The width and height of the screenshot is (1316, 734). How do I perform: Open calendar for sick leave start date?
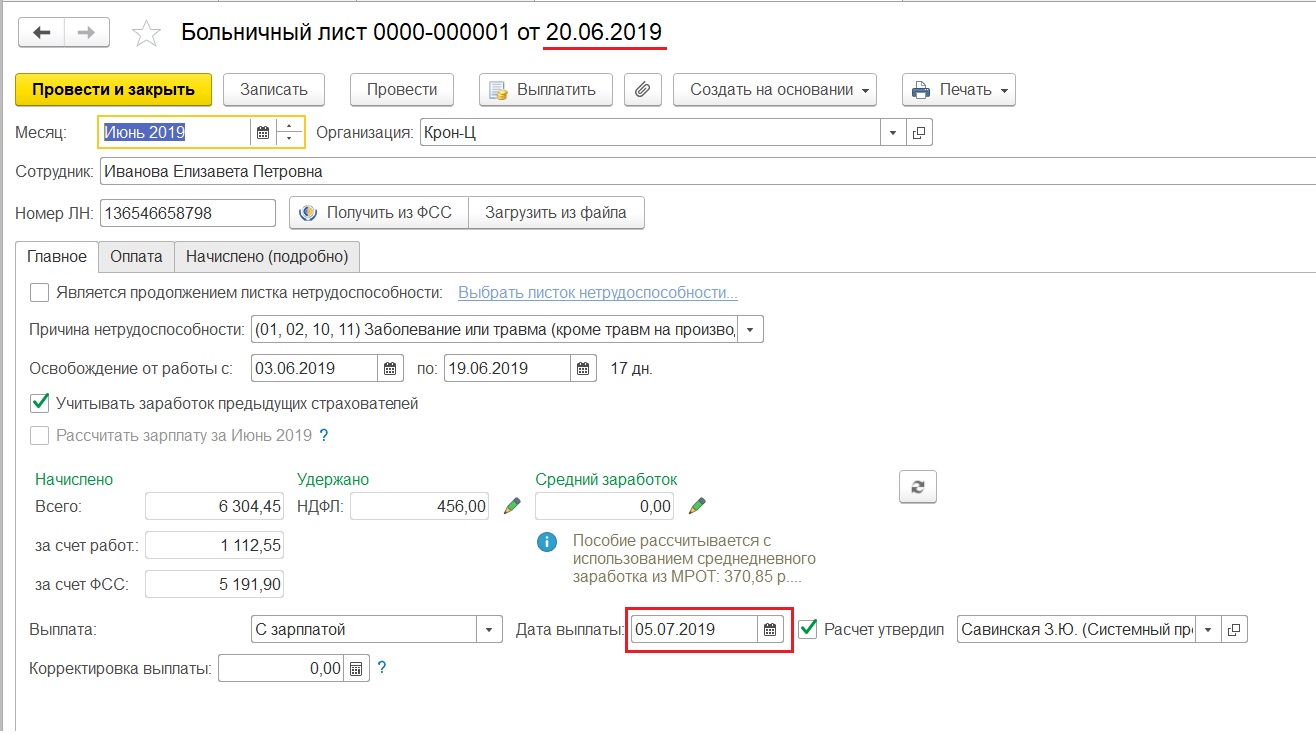(x=390, y=368)
